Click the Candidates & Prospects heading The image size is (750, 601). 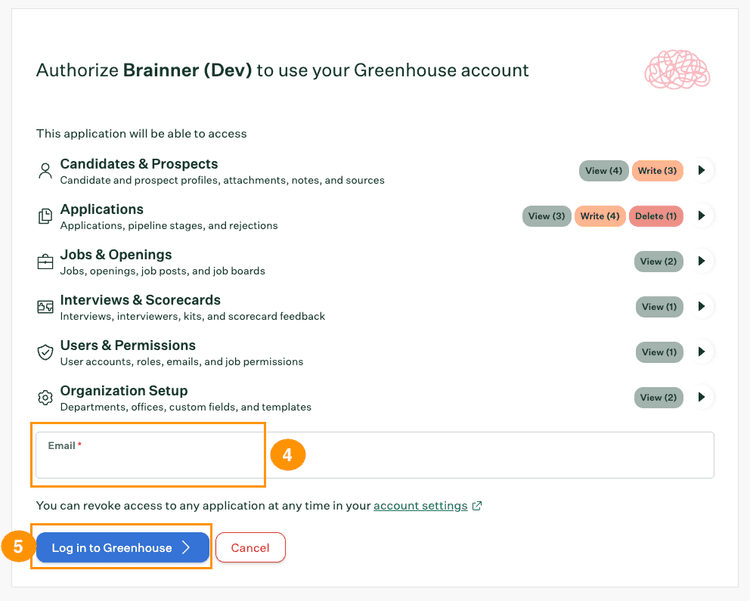pos(139,164)
